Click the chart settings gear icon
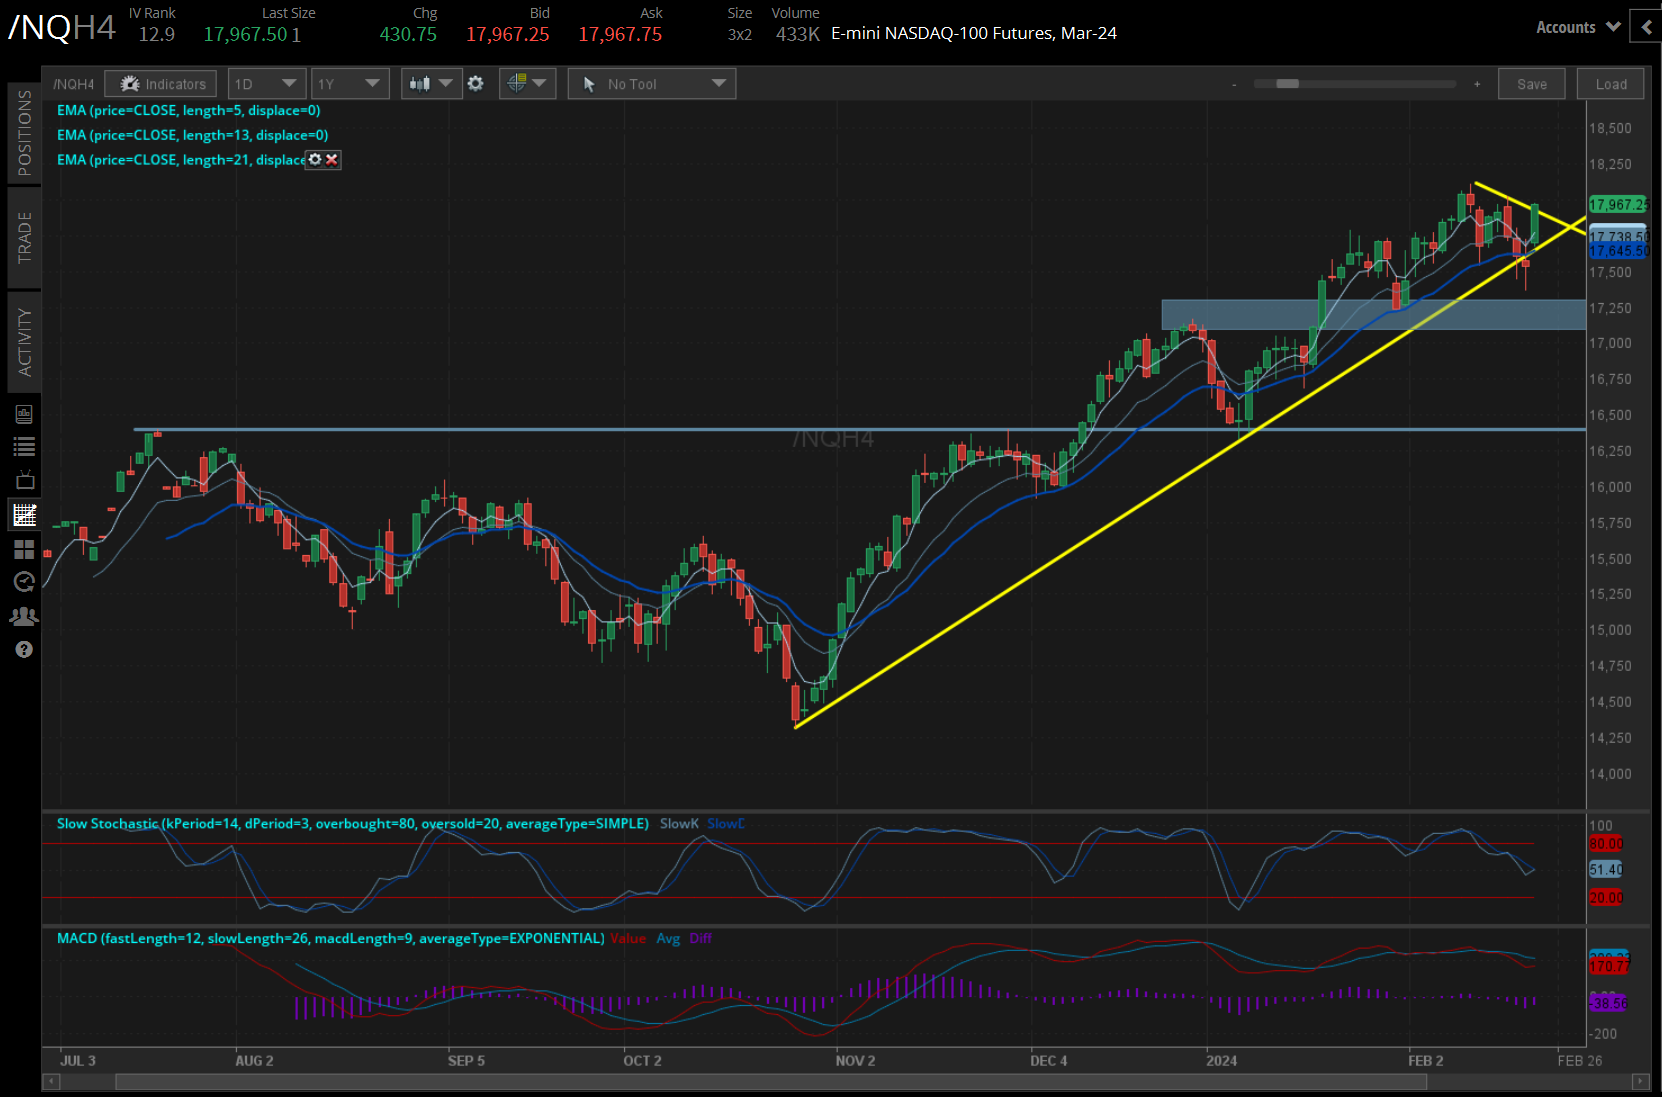1662x1097 pixels. pyautogui.click(x=476, y=83)
